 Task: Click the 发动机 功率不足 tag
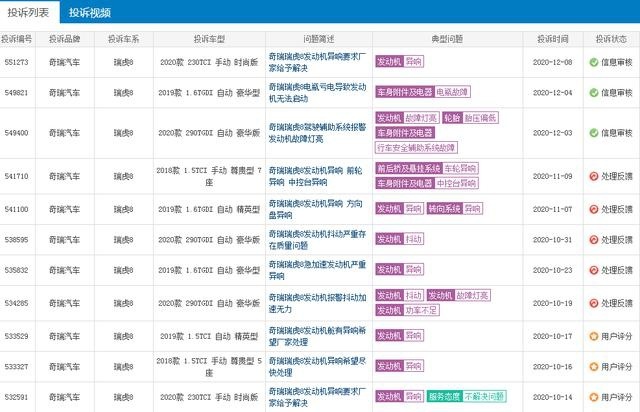(407, 310)
